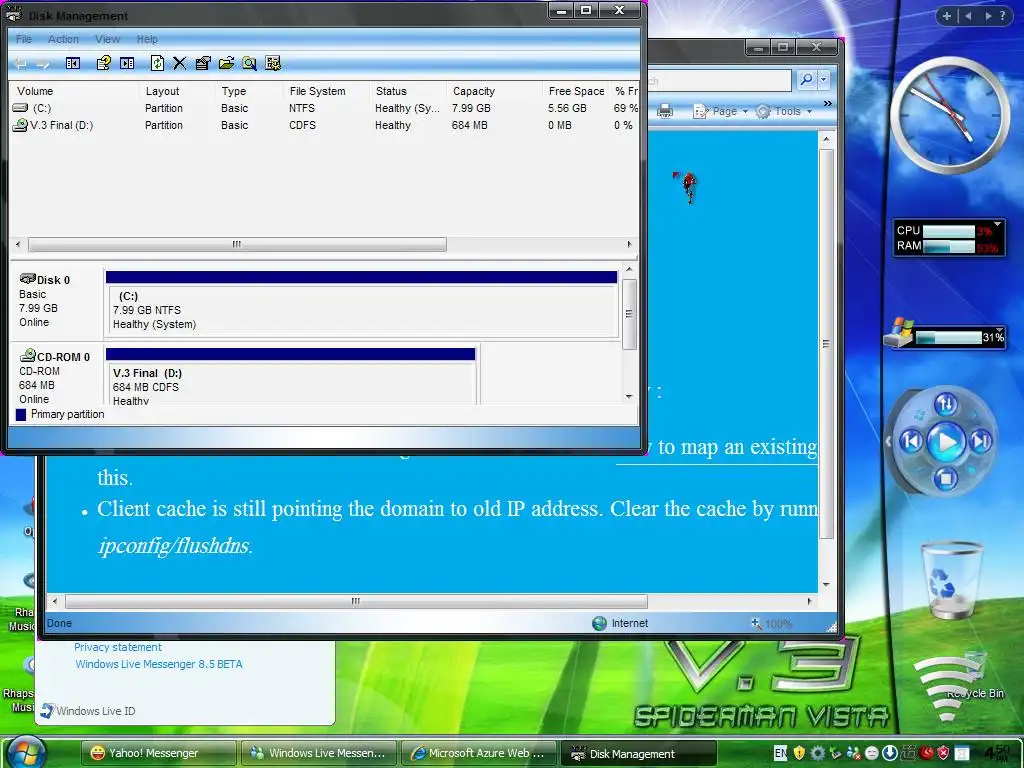Click the Refresh toolbar icon in Disk Management
This screenshot has width=1024, height=768.
[x=157, y=63]
